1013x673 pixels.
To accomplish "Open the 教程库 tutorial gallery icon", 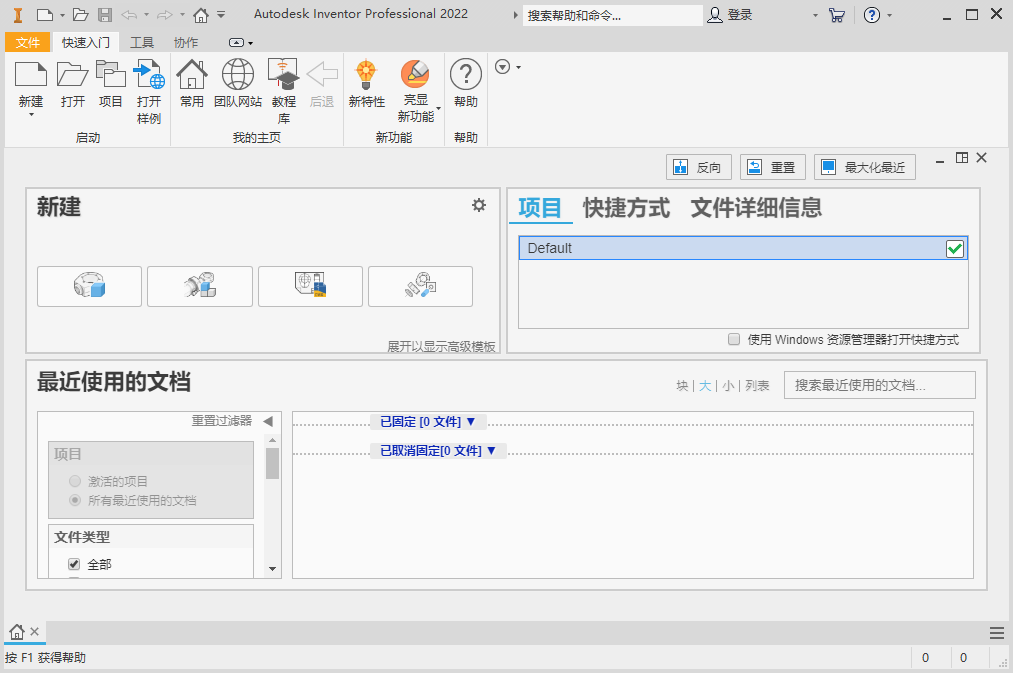I will 284,76.
